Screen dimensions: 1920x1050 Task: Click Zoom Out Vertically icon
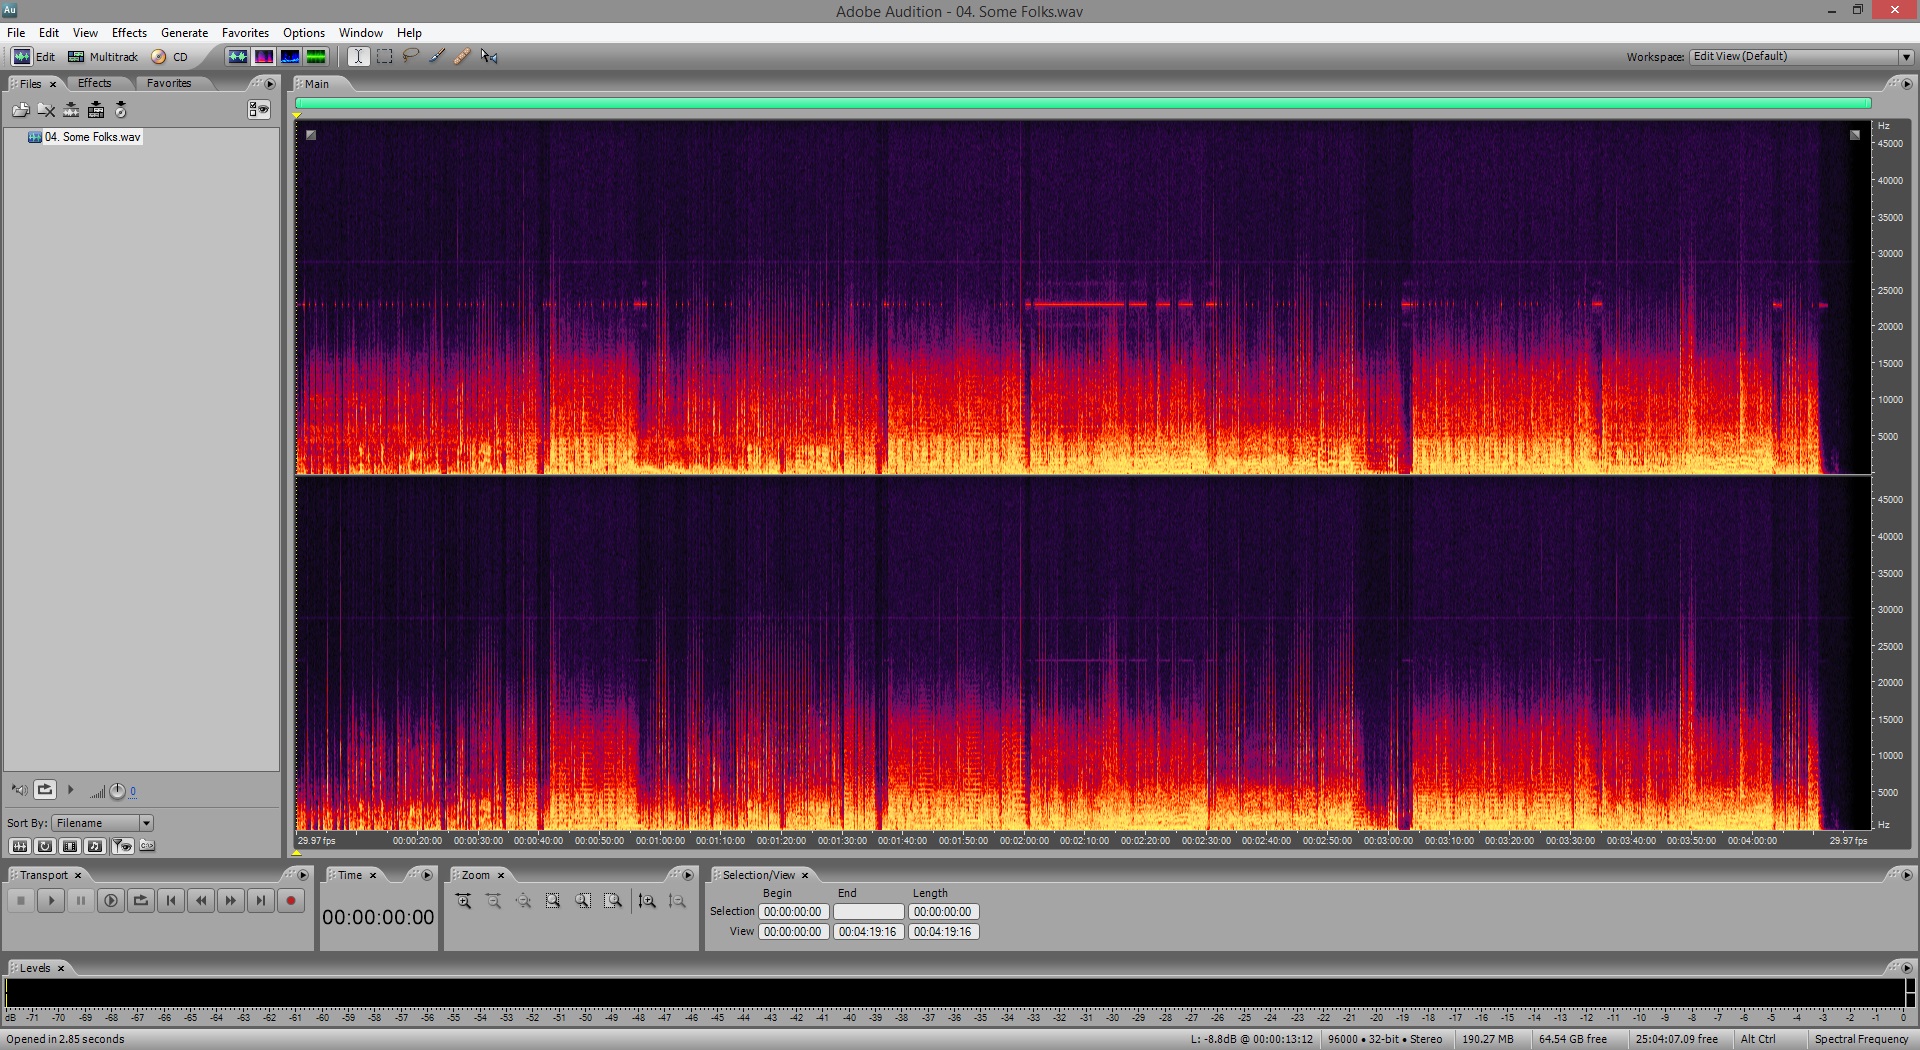pos(677,901)
